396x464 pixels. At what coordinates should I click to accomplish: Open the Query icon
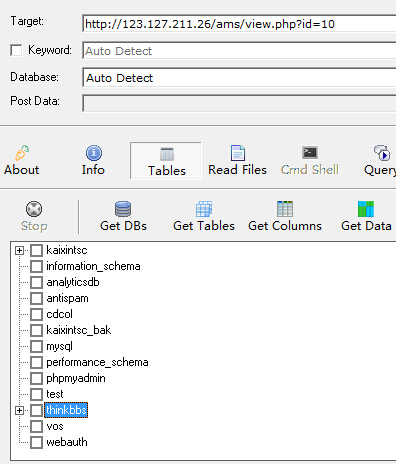(382, 153)
